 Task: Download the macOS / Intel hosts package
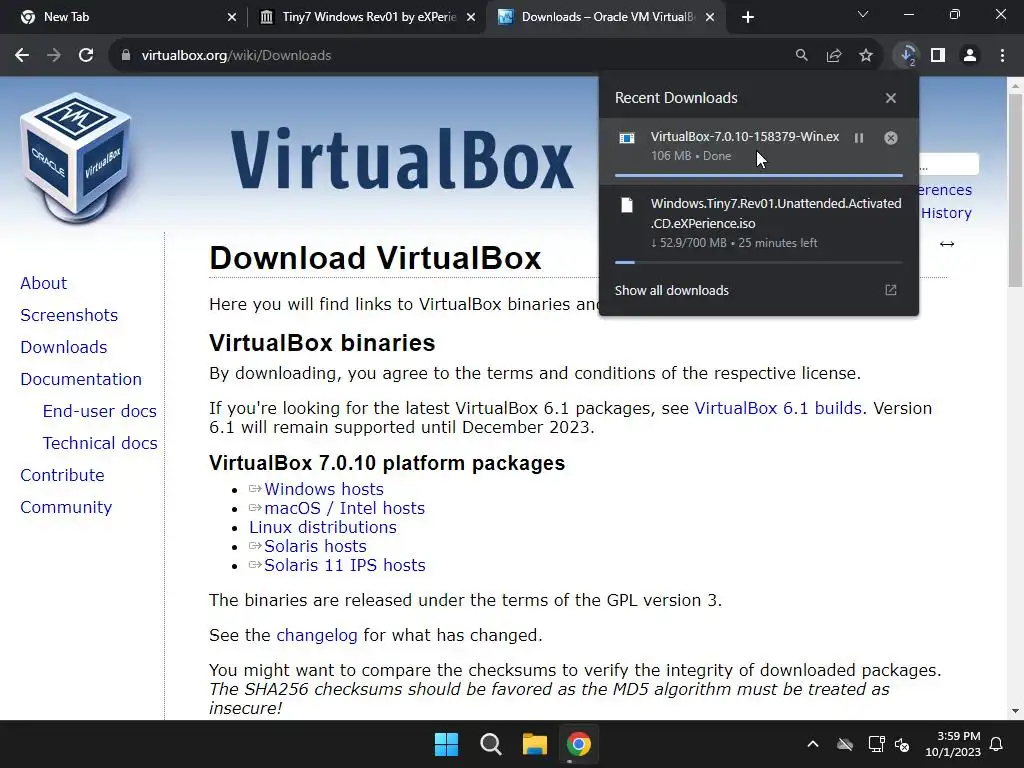pos(344,508)
